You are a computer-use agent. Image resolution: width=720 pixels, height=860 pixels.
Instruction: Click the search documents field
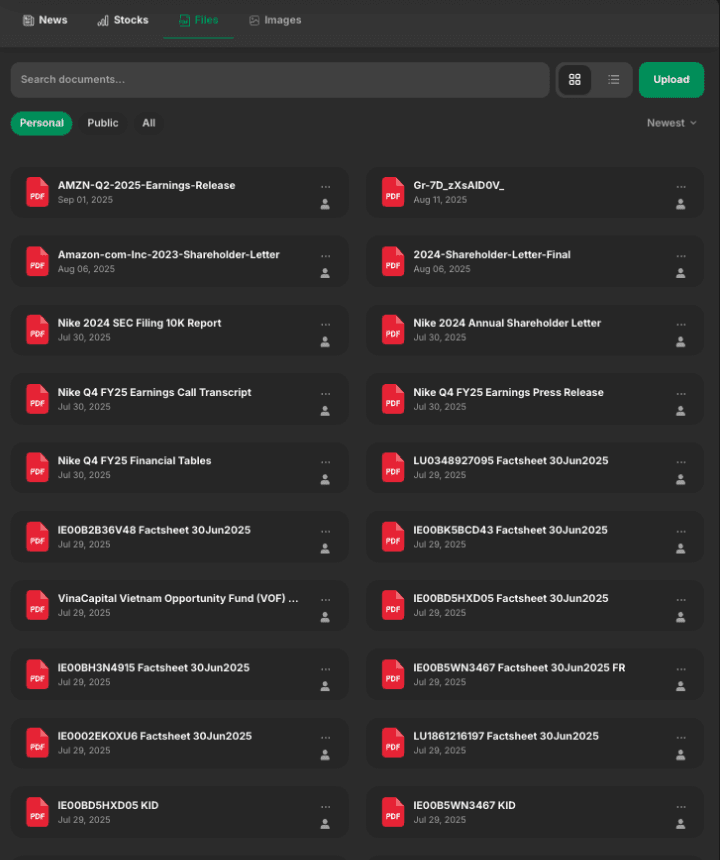pyautogui.click(x=280, y=80)
